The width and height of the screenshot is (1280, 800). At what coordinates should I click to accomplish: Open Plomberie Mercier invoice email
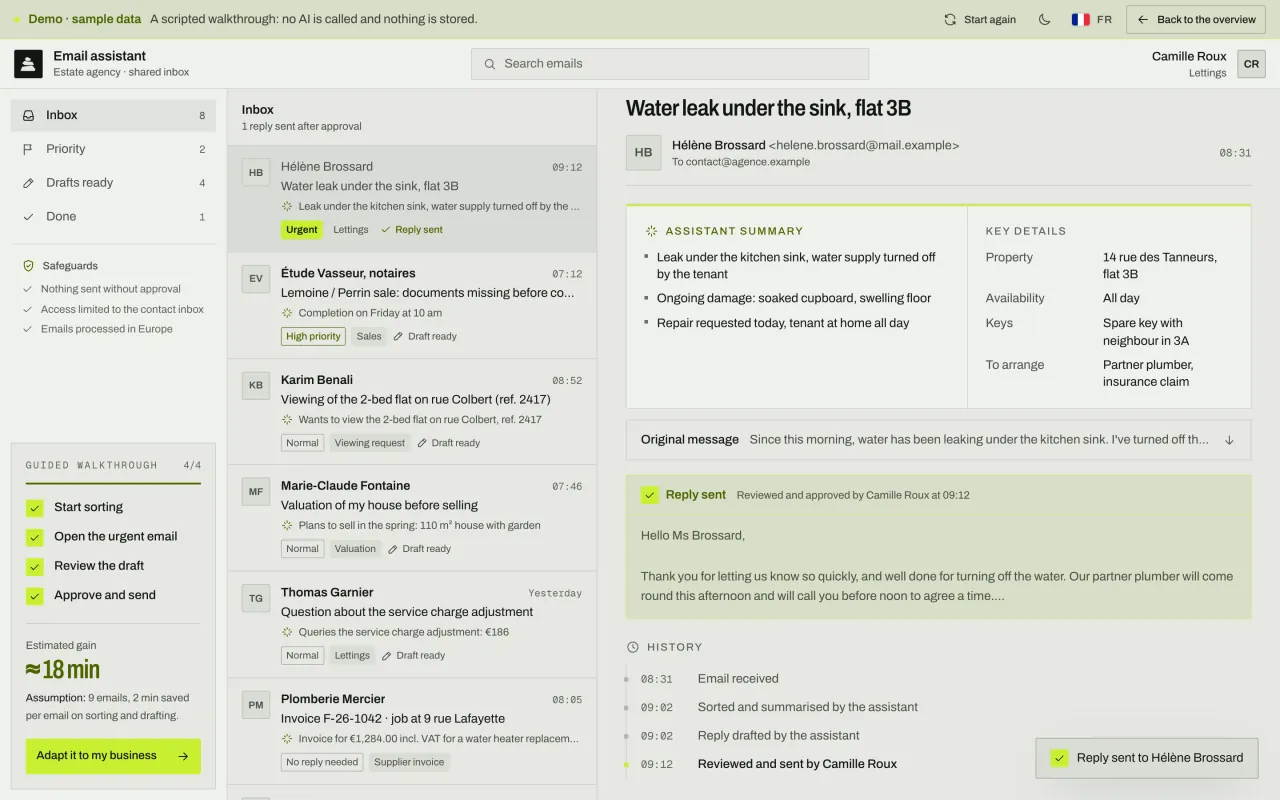412,731
